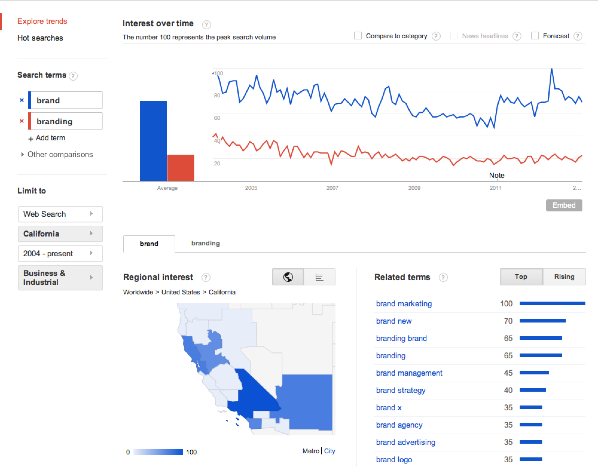Enable the Forecast checkbox

(x=535, y=36)
